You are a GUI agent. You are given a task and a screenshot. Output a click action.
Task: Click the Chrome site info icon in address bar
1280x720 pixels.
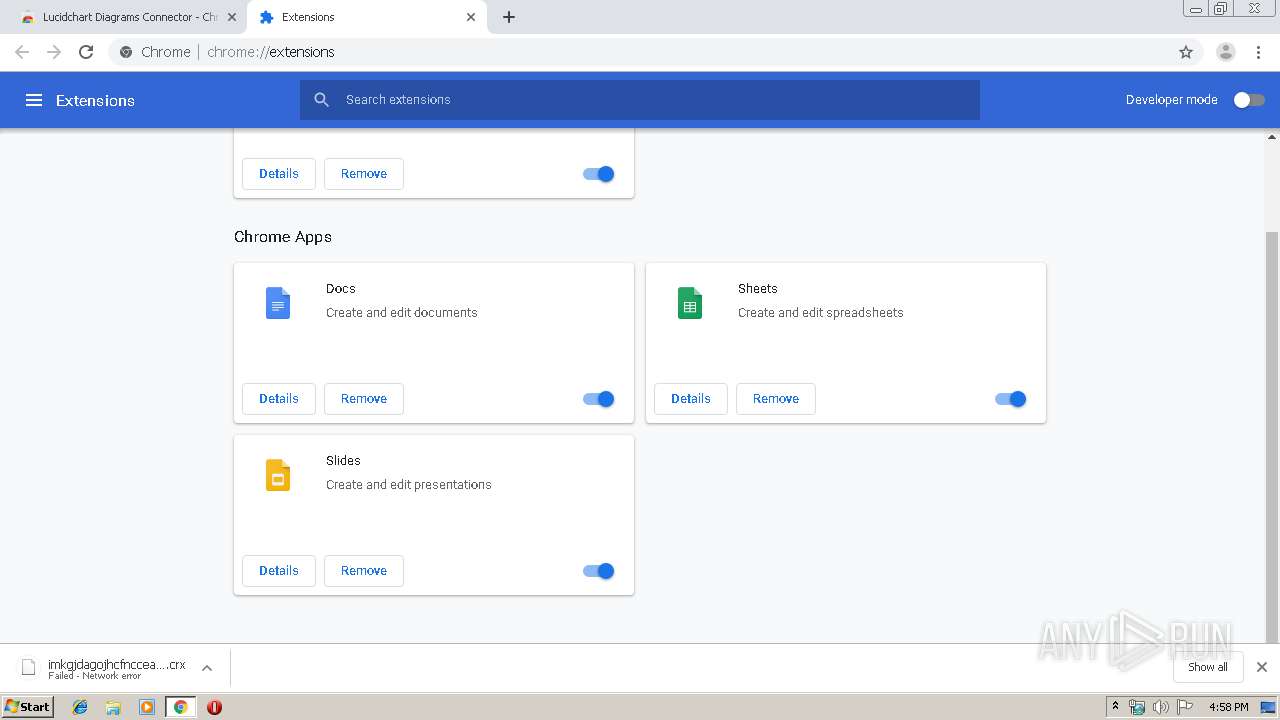(126, 52)
